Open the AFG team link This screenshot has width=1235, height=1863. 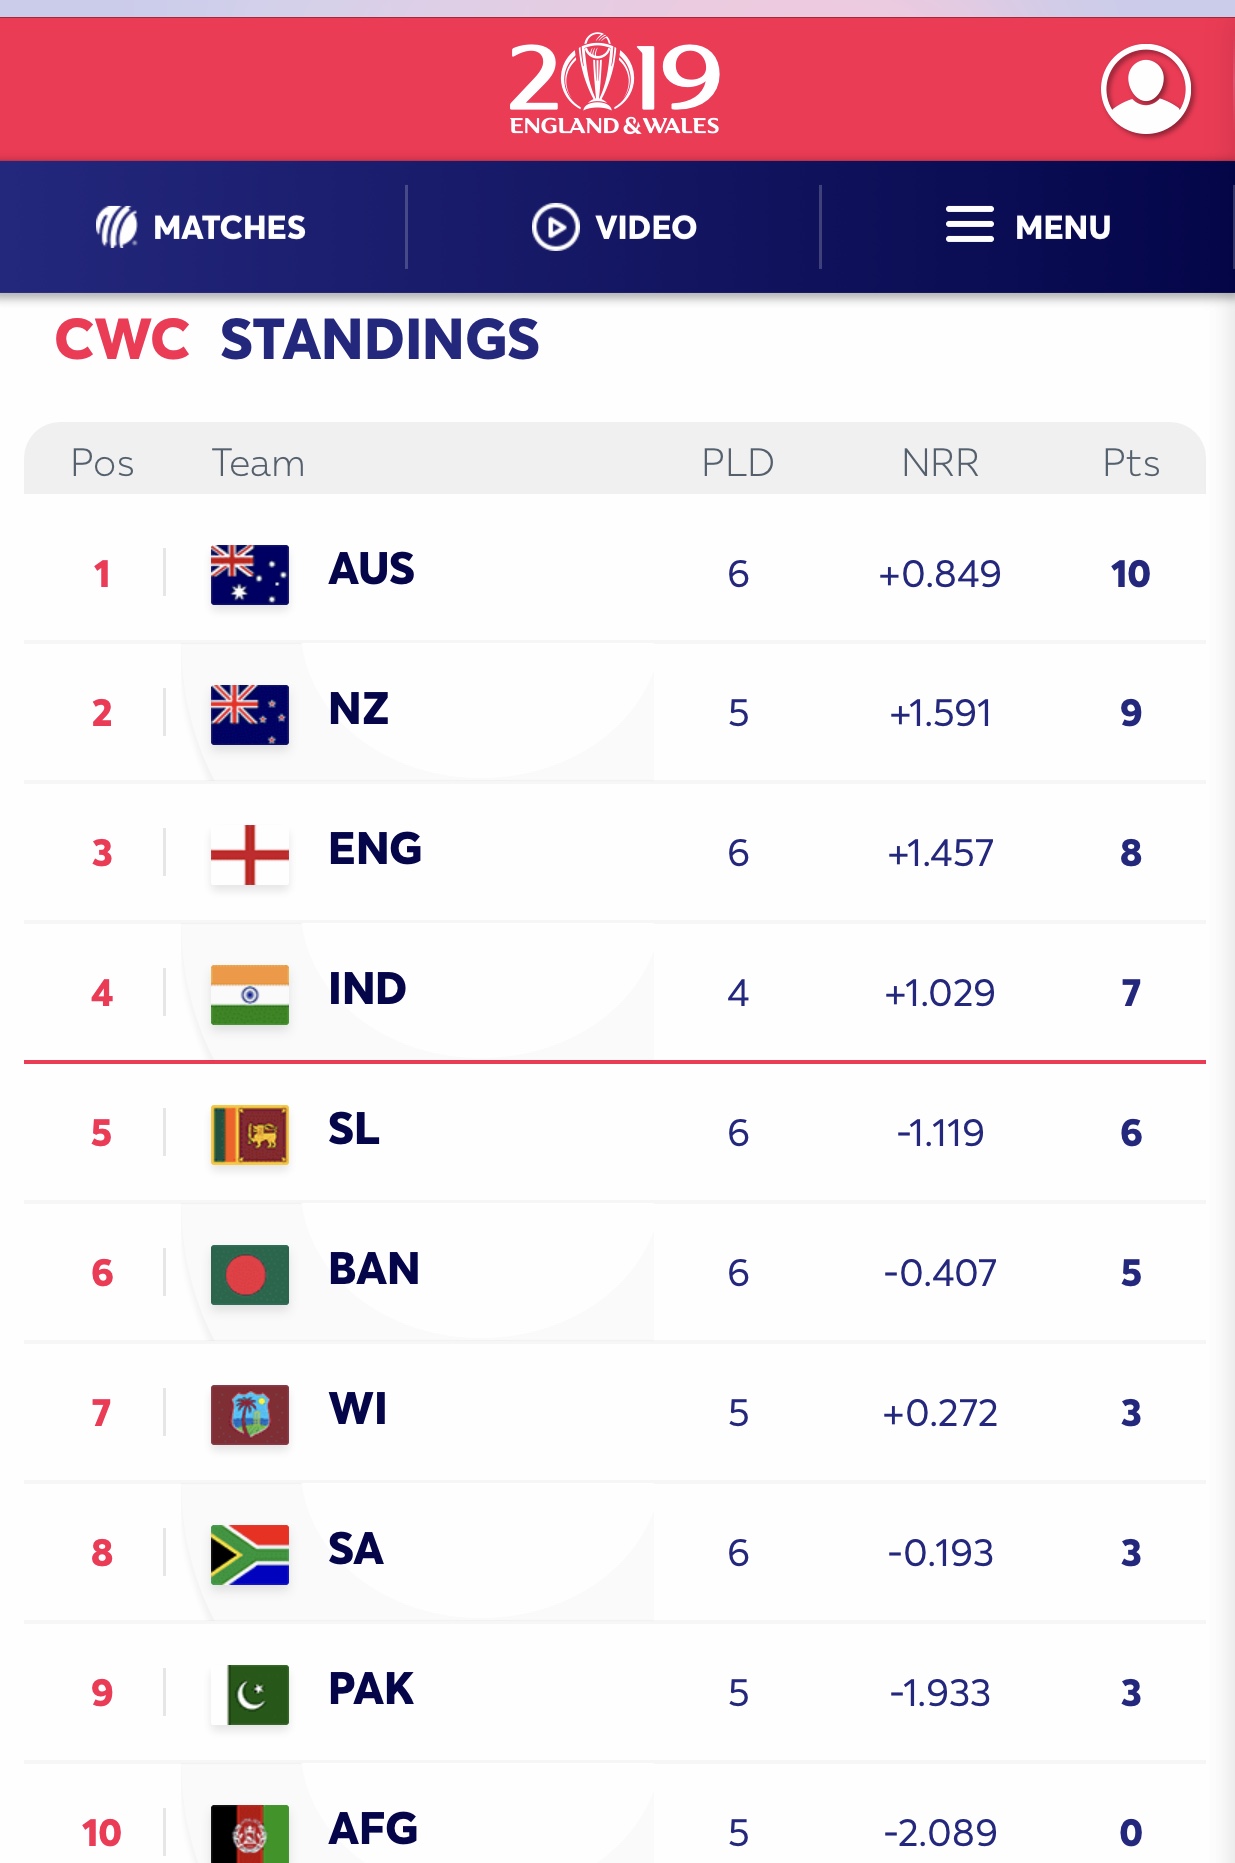click(x=373, y=1829)
